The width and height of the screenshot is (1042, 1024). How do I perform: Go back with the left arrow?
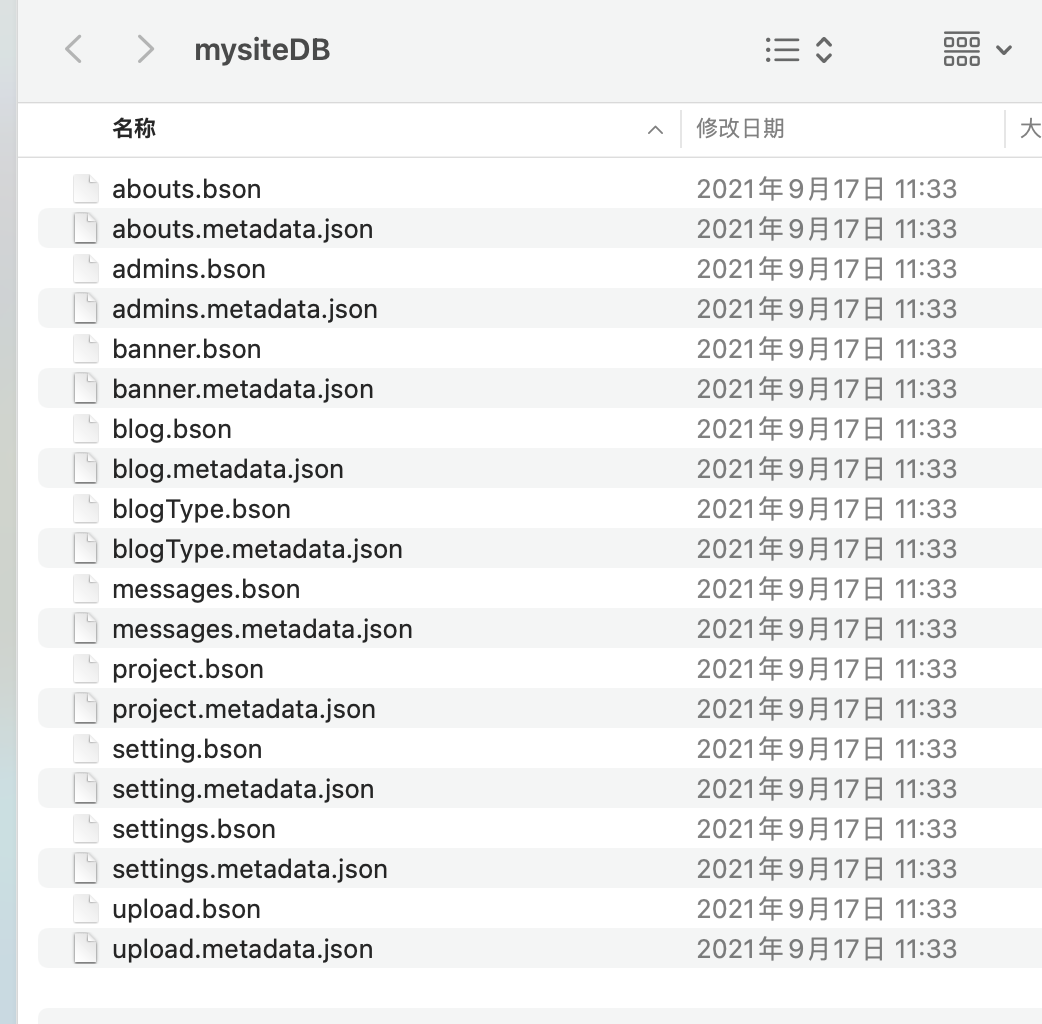(74, 50)
